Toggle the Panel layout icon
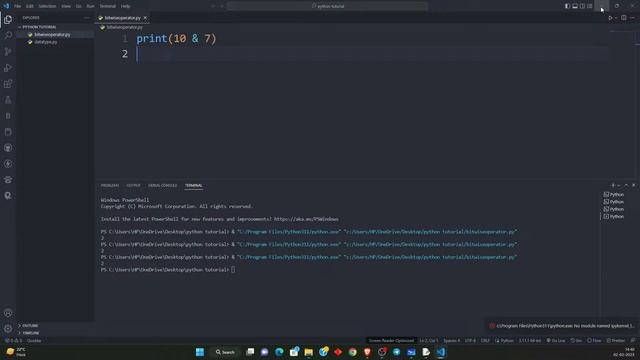640x360 pixels. [575, 6]
